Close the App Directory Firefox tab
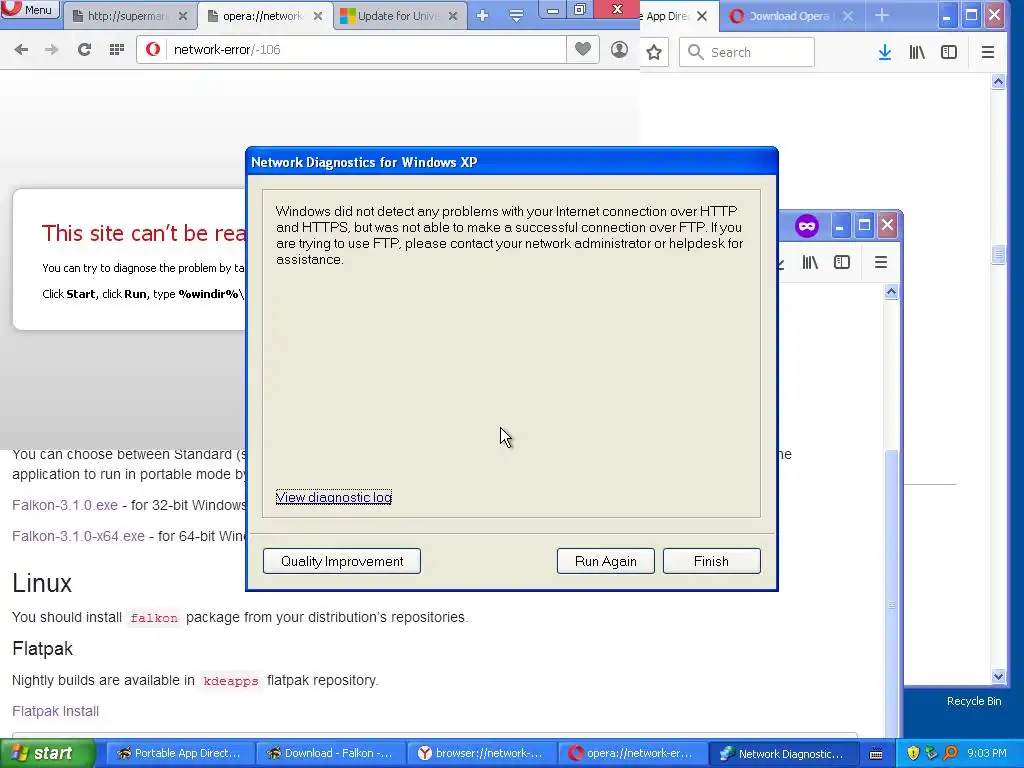The image size is (1024, 768). [702, 16]
